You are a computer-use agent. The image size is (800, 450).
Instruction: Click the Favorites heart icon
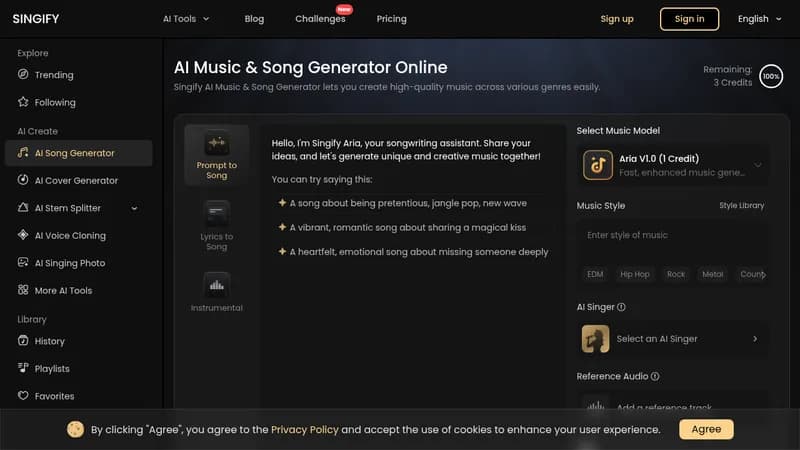[x=23, y=395]
